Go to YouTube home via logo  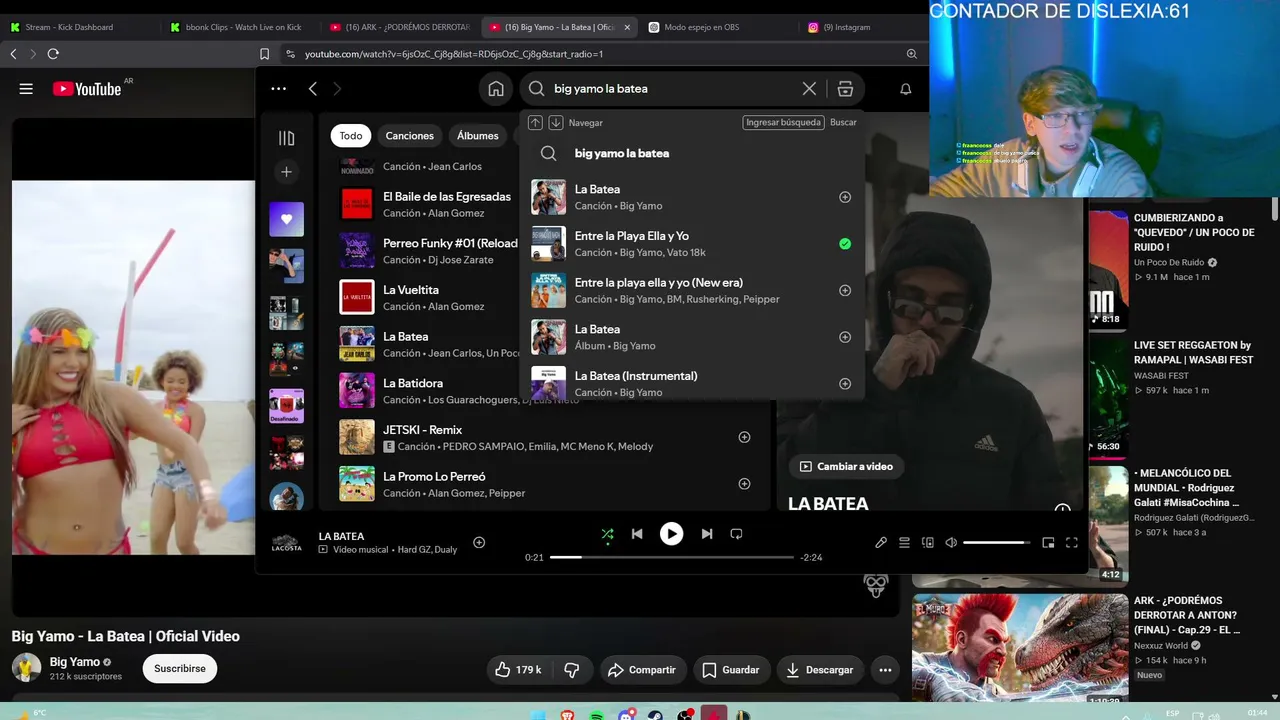pos(87,89)
